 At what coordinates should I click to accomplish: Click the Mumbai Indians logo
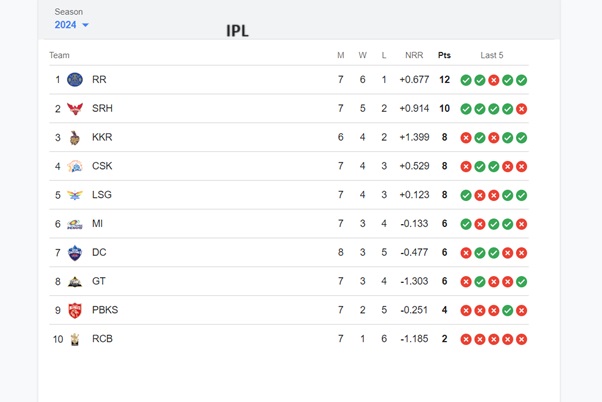(75, 224)
